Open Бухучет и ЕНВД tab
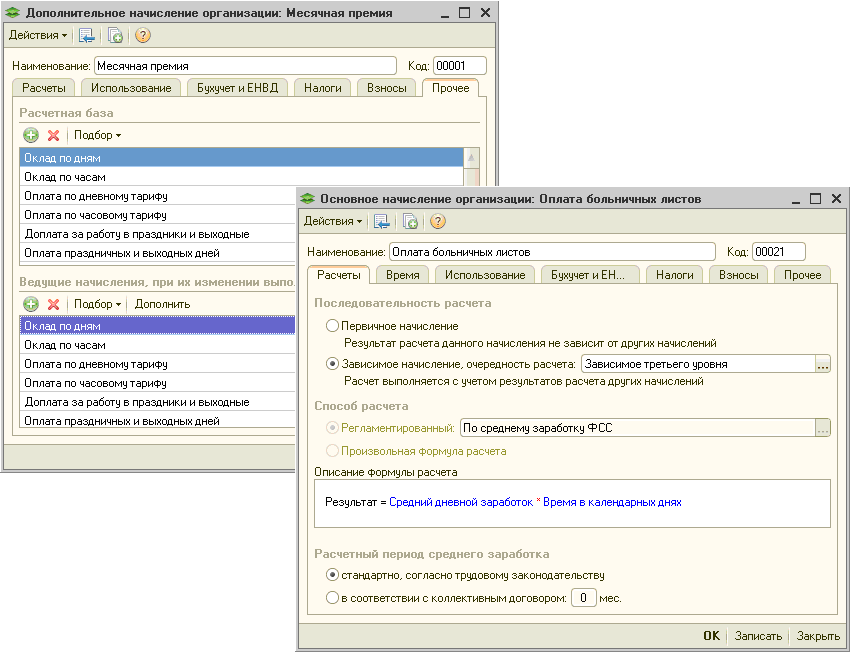Screen dimensions: 850x652 click(237, 88)
